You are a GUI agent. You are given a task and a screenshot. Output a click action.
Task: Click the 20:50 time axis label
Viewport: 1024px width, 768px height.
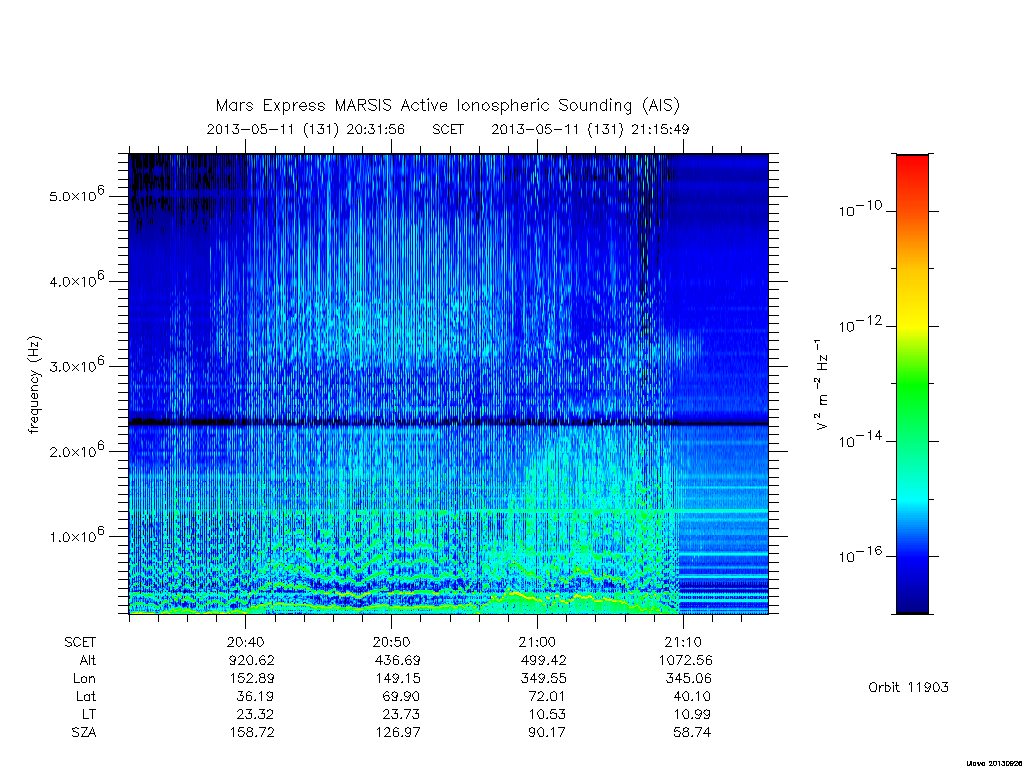point(392,642)
